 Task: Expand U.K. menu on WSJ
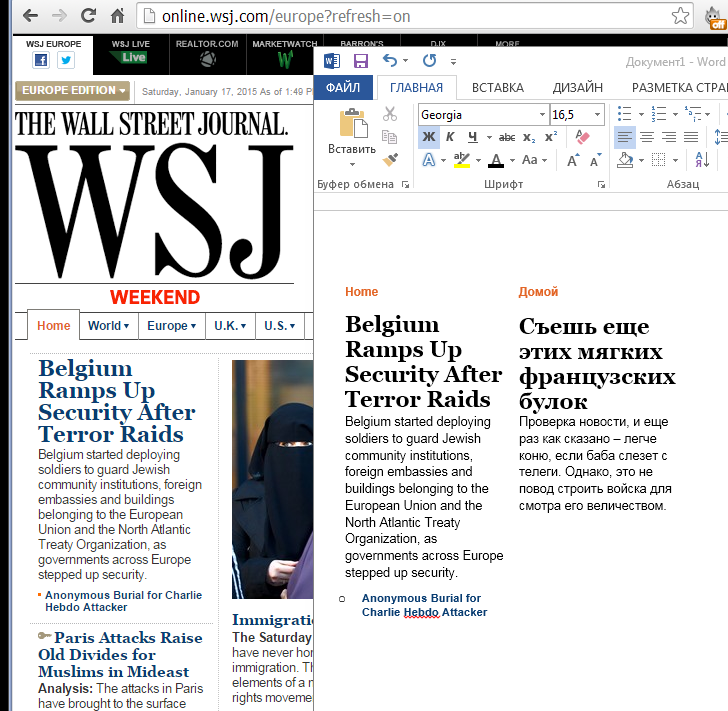coord(230,326)
